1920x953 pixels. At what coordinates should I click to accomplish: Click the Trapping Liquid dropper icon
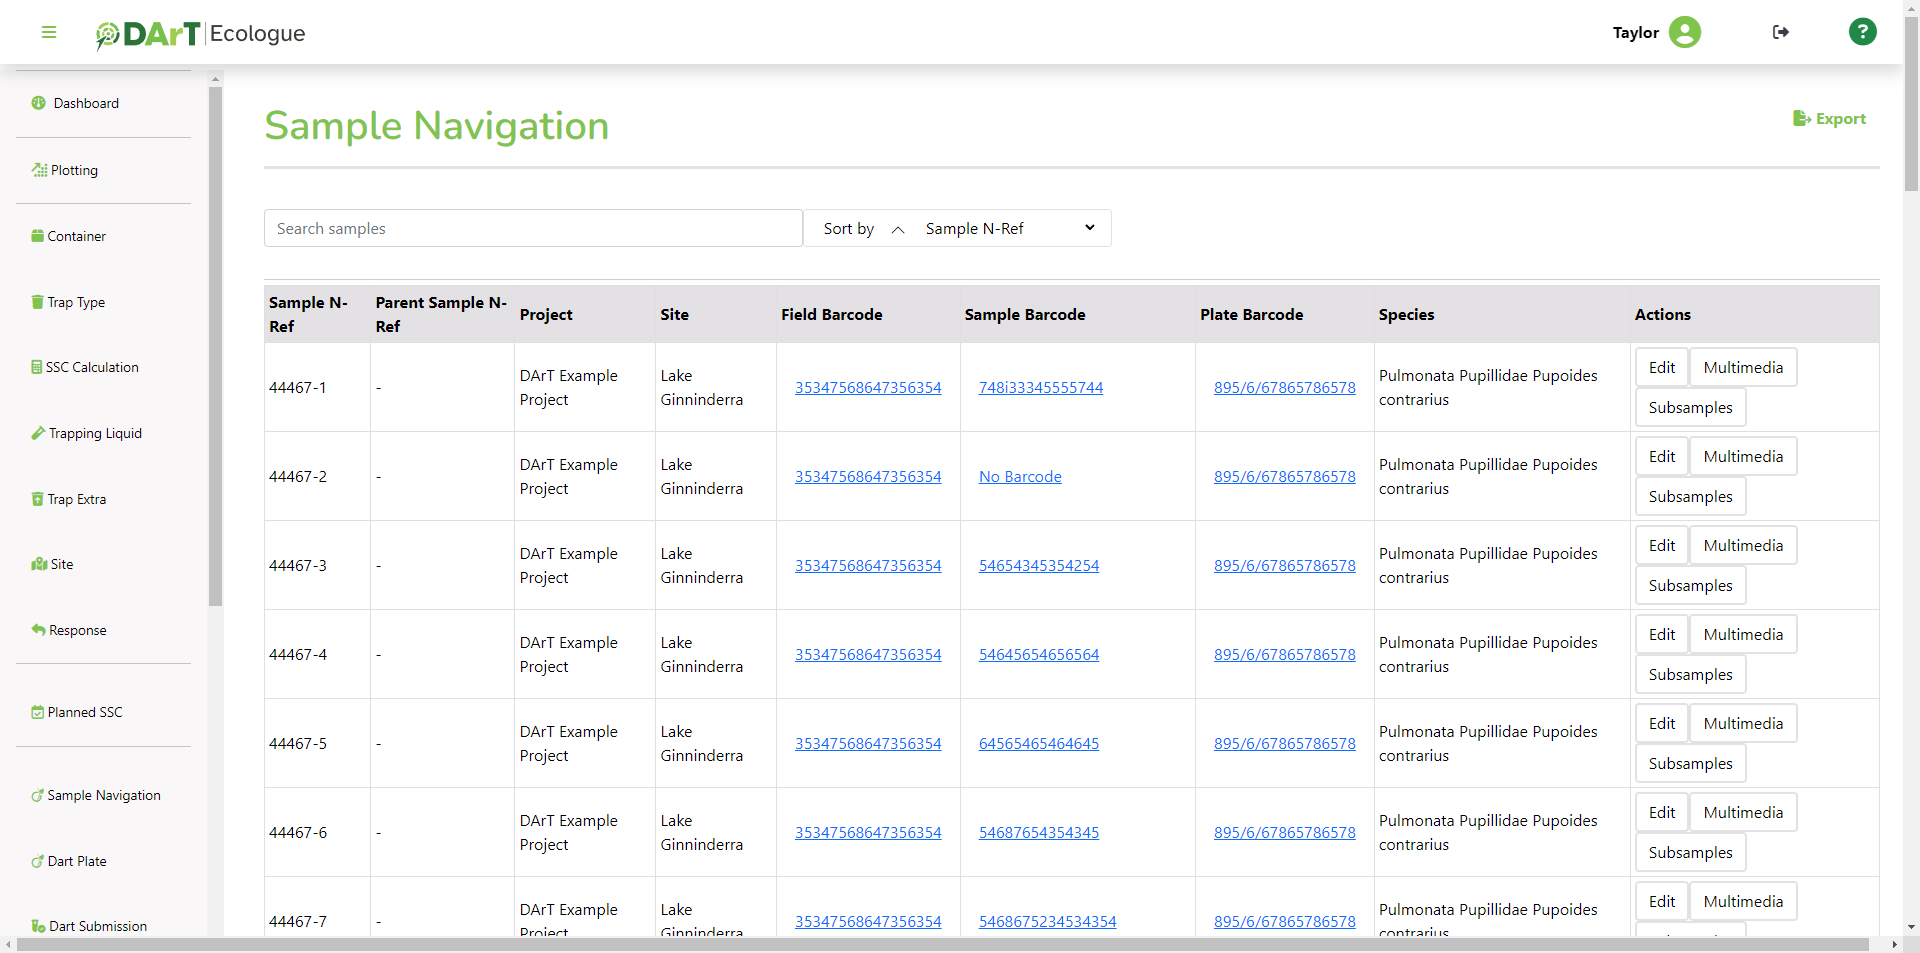click(38, 433)
